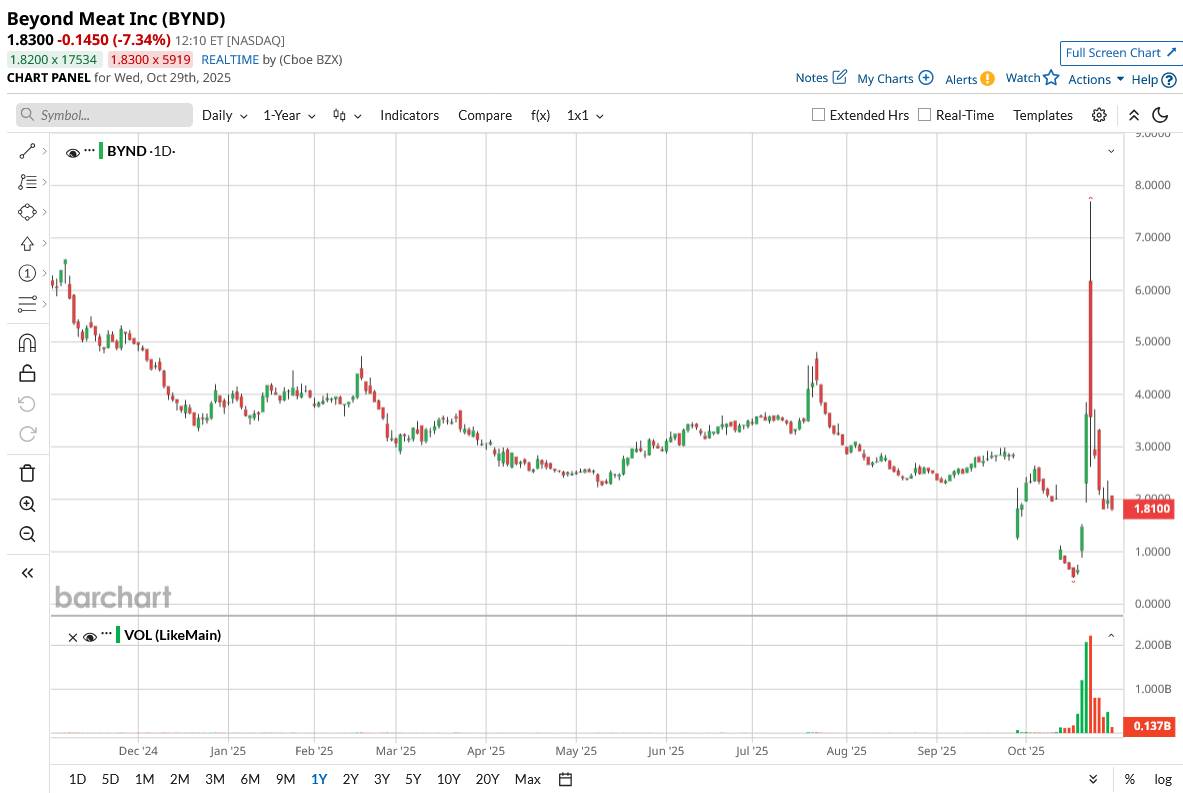This screenshot has width=1183, height=793.
Task: Open the Daily frequency dropdown
Action: [x=225, y=115]
